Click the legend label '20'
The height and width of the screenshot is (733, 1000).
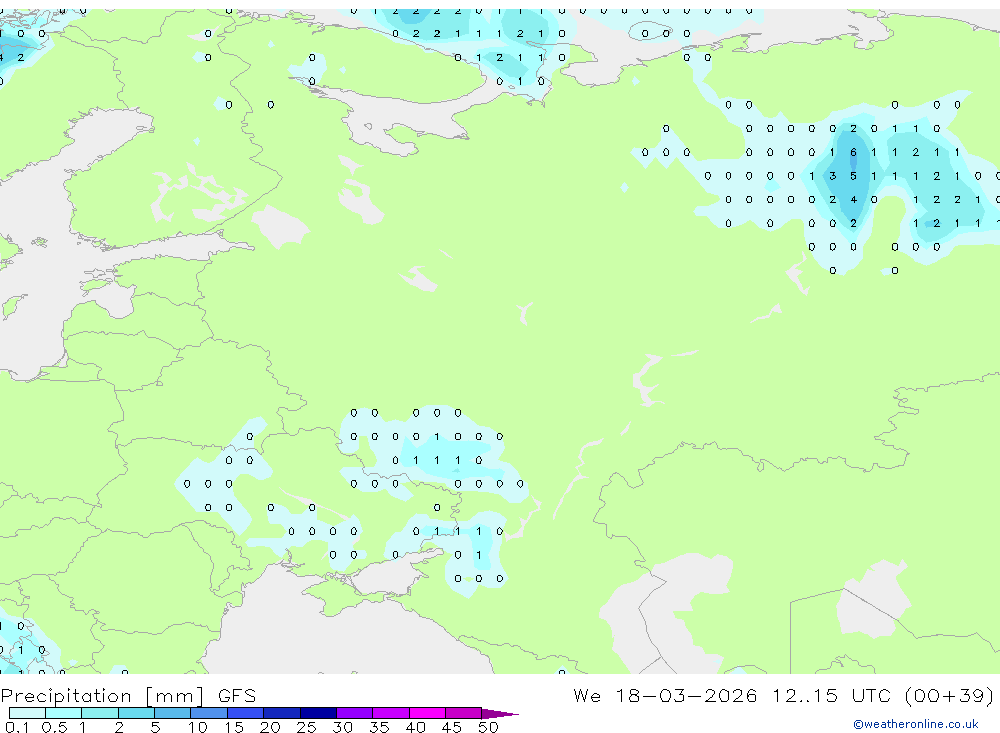pyautogui.click(x=270, y=727)
